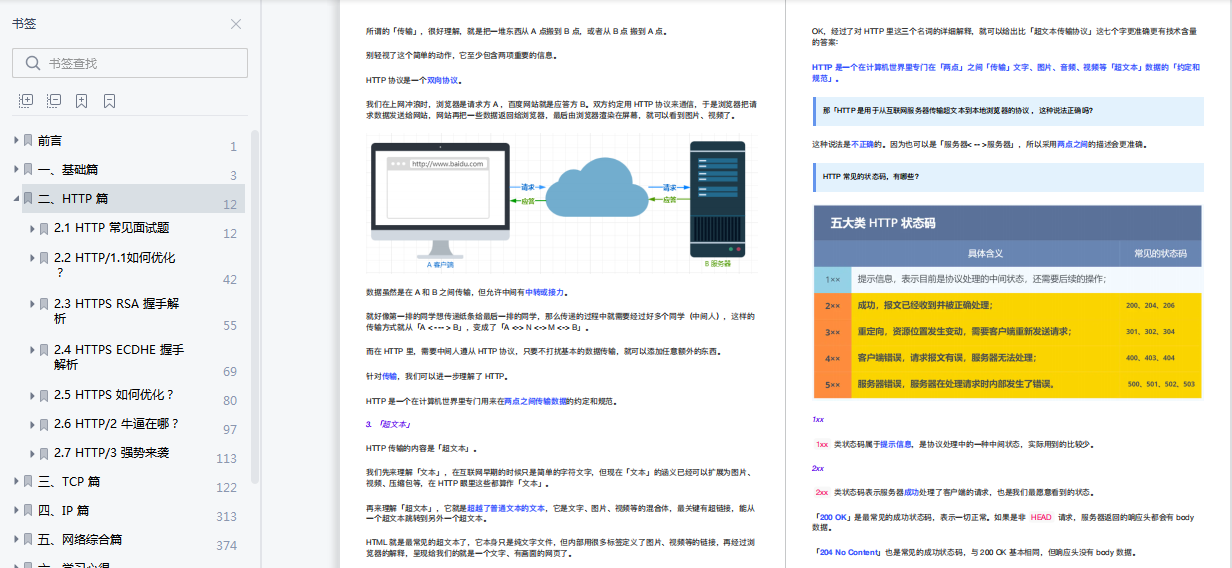
Task: Click the client-server cloud diagram image
Action: pos(560,205)
